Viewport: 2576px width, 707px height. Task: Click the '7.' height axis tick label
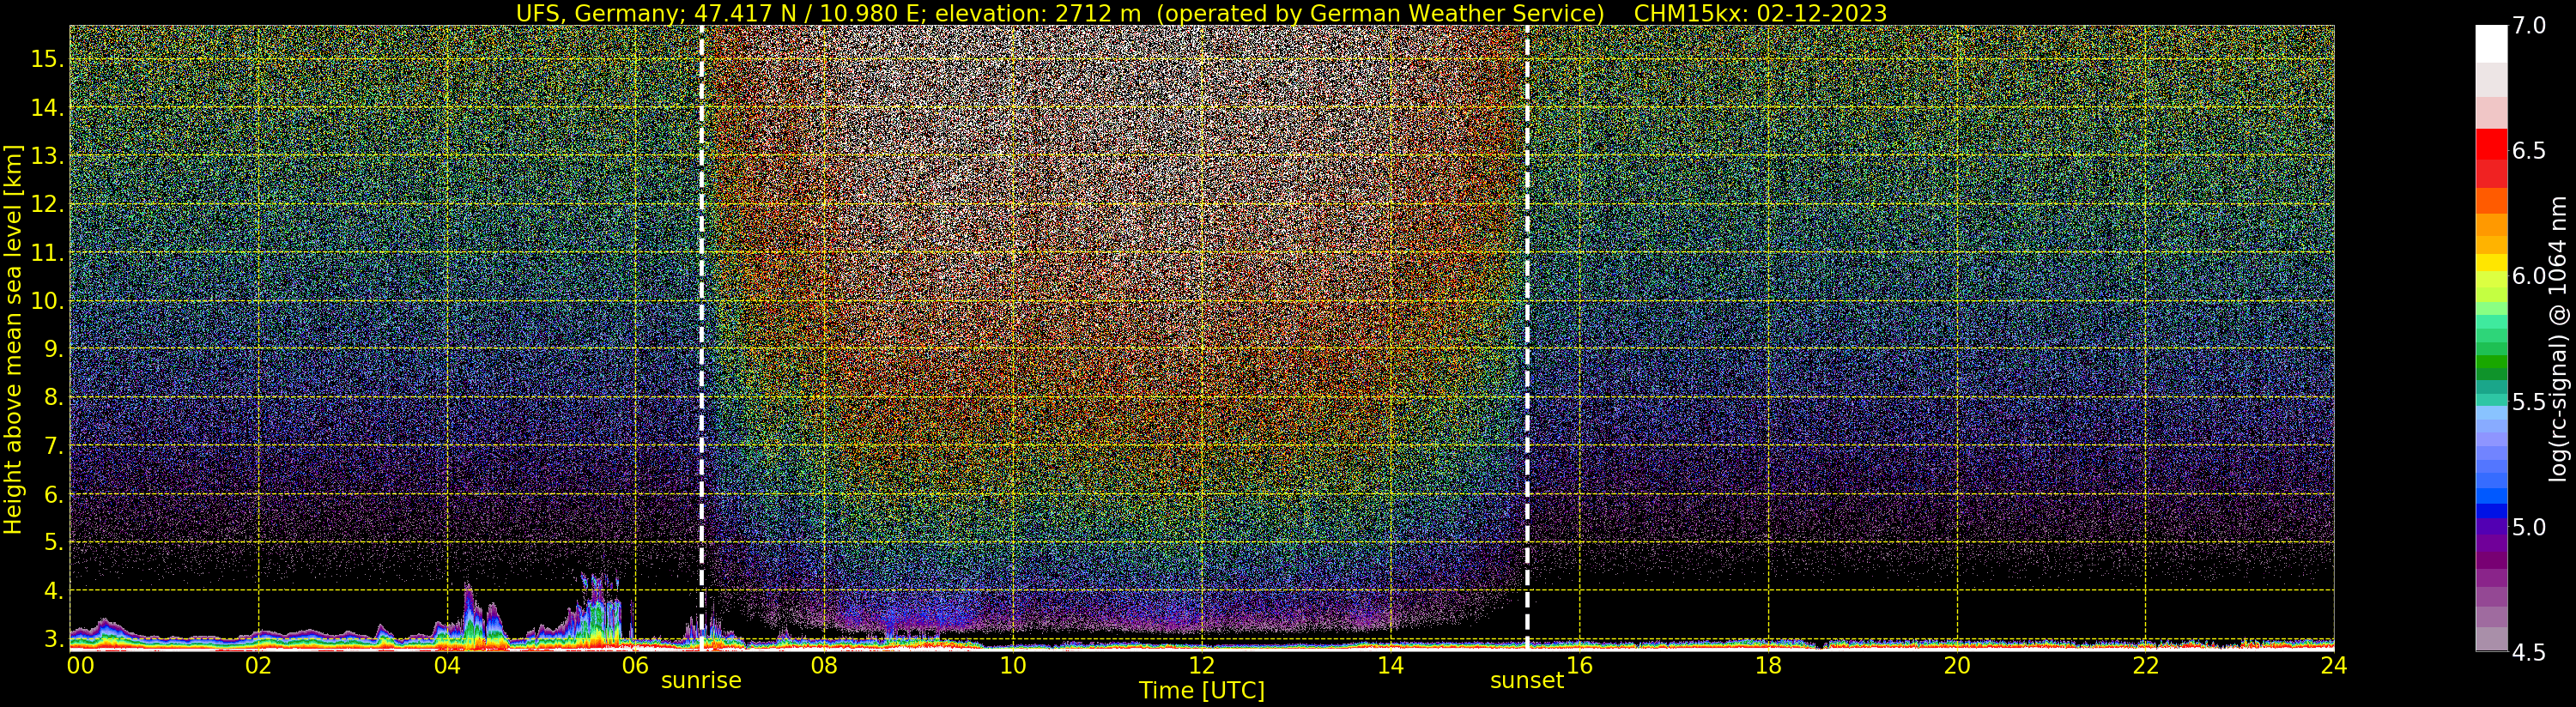(54, 446)
